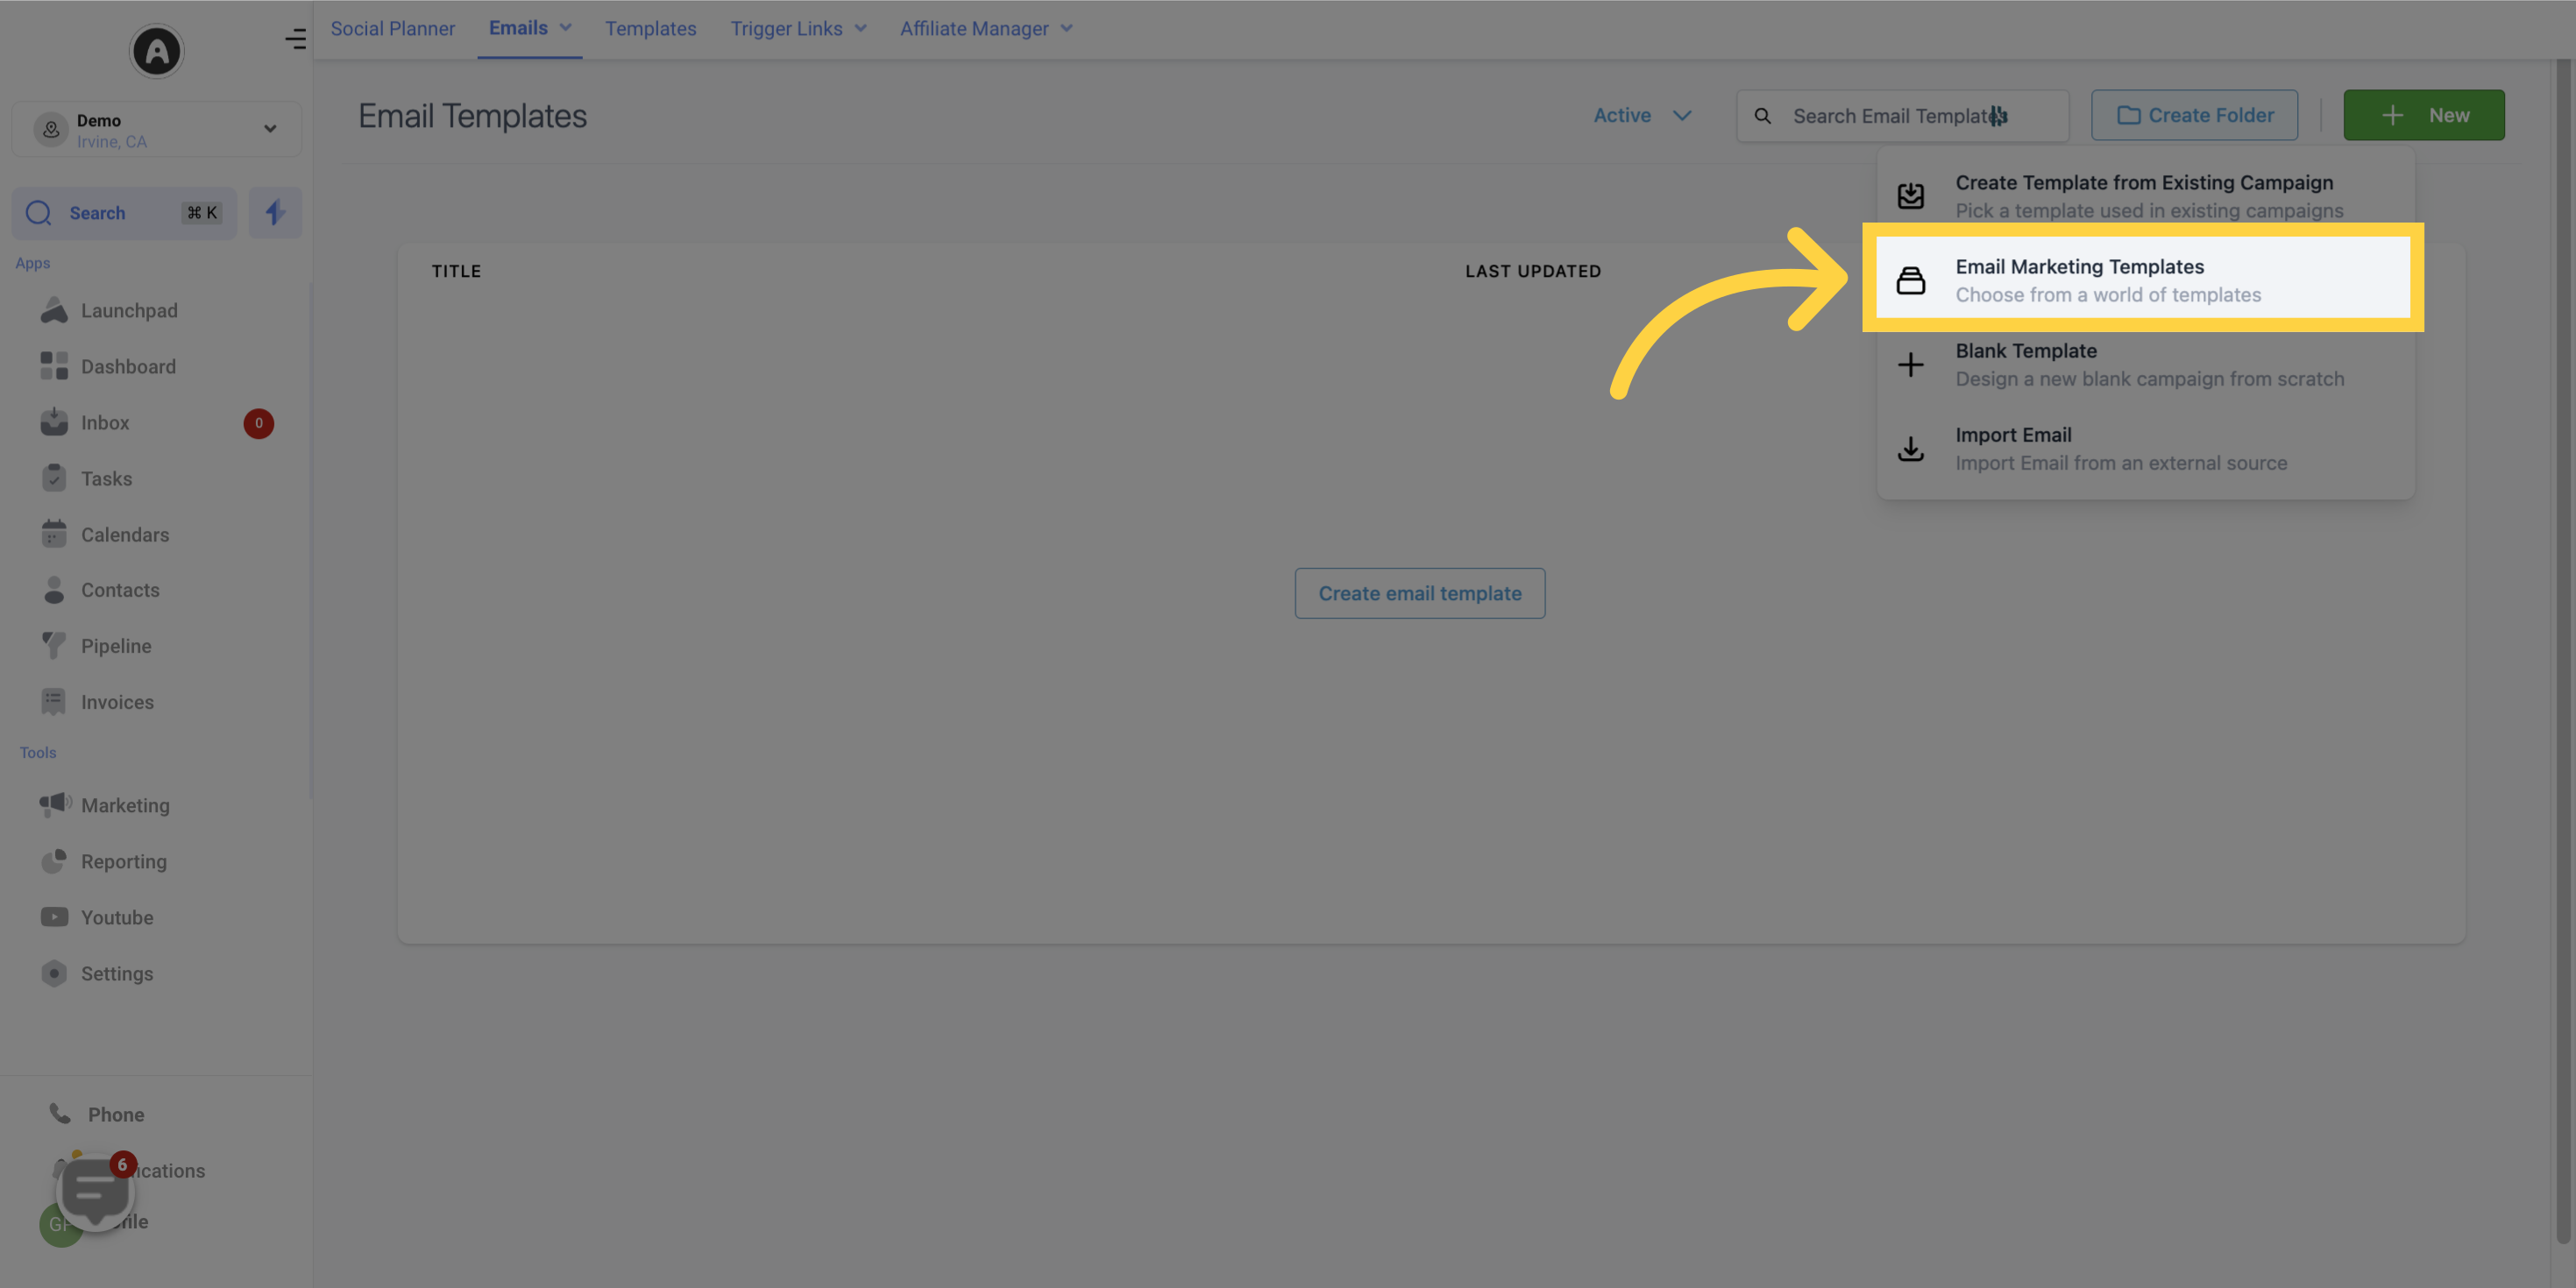
Task: Expand the Active status filter dropdown
Action: click(1641, 113)
